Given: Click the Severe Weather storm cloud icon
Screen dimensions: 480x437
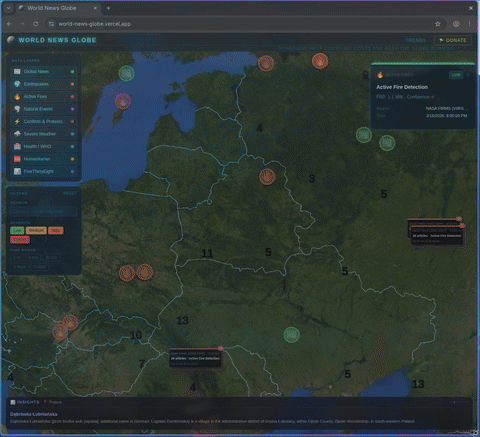Looking at the screenshot, I should (17, 134).
